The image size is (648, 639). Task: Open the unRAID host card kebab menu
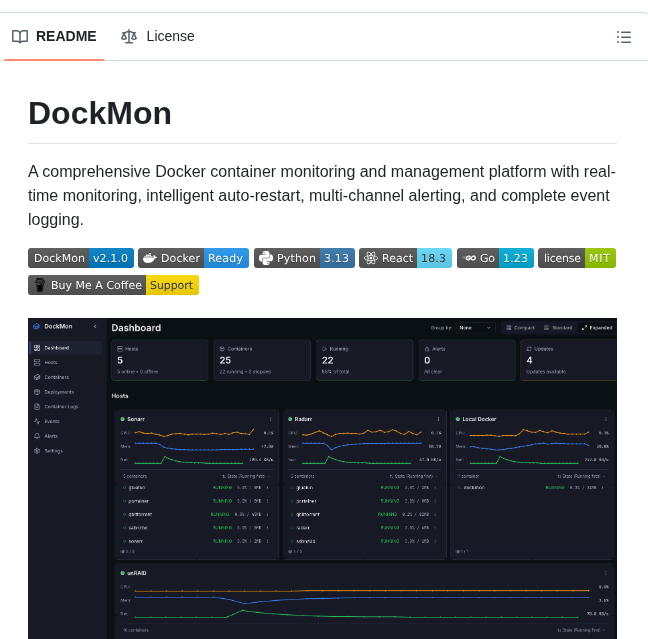point(606,573)
